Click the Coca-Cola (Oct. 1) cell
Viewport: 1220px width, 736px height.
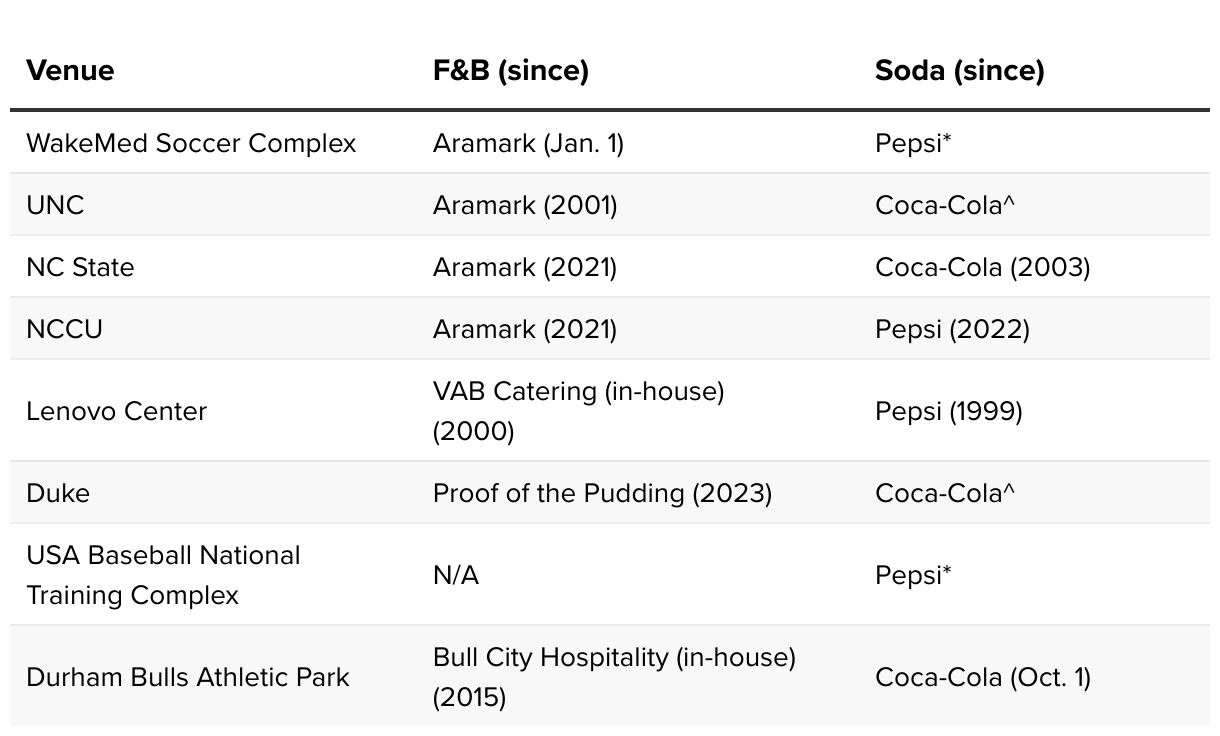point(982,677)
